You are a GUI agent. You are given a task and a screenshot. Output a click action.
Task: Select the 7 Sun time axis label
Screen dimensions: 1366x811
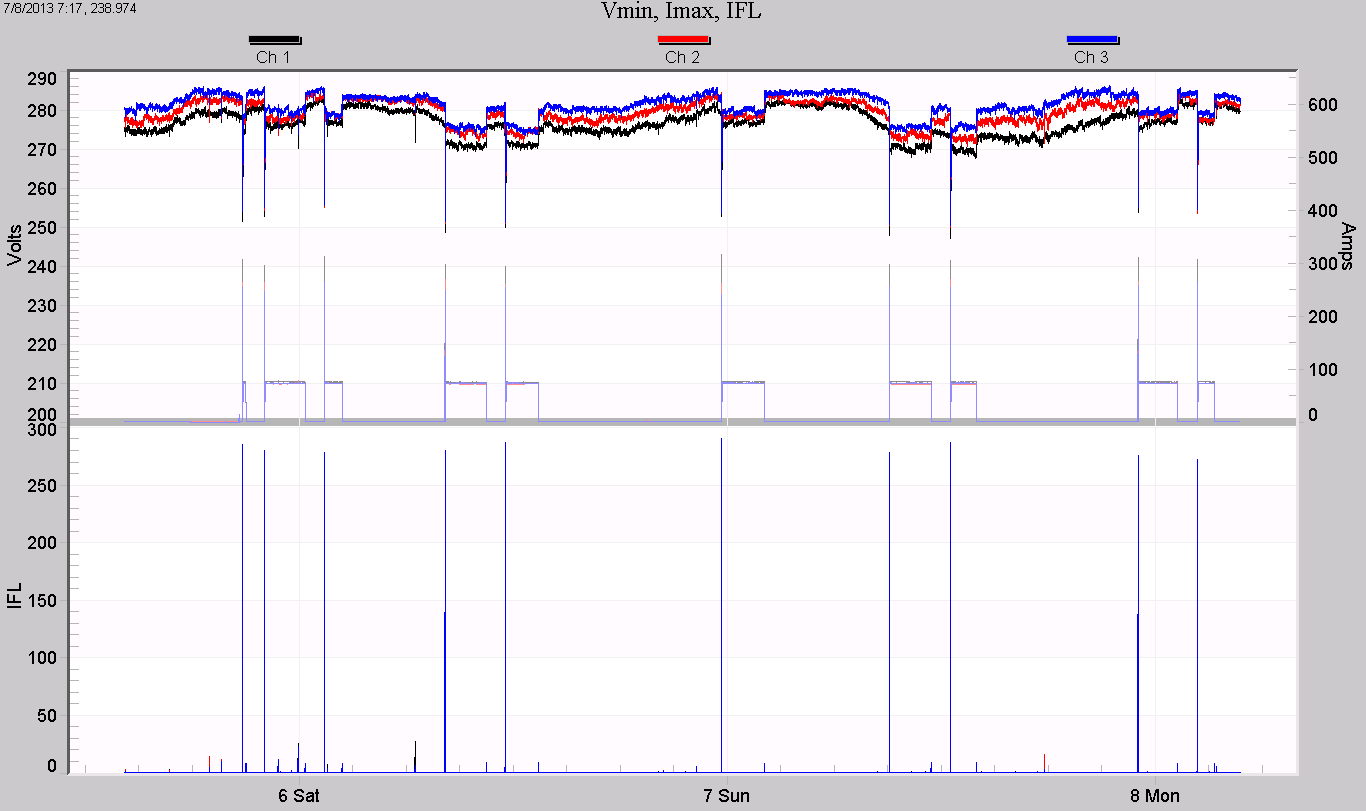tap(728, 796)
